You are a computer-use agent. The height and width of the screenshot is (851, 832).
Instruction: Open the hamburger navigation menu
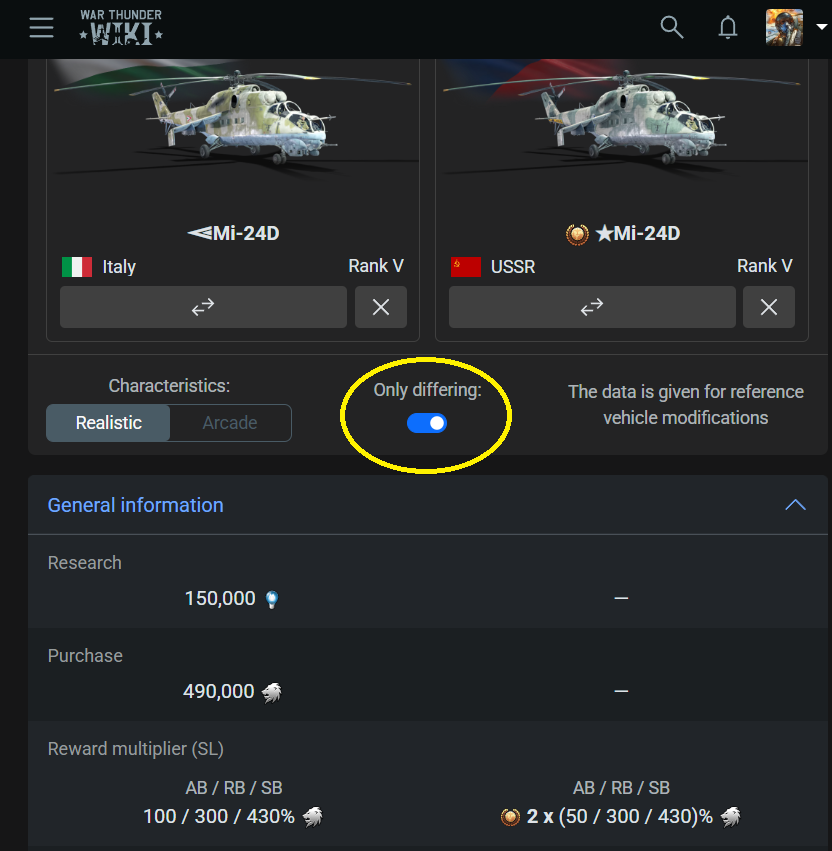(41, 27)
